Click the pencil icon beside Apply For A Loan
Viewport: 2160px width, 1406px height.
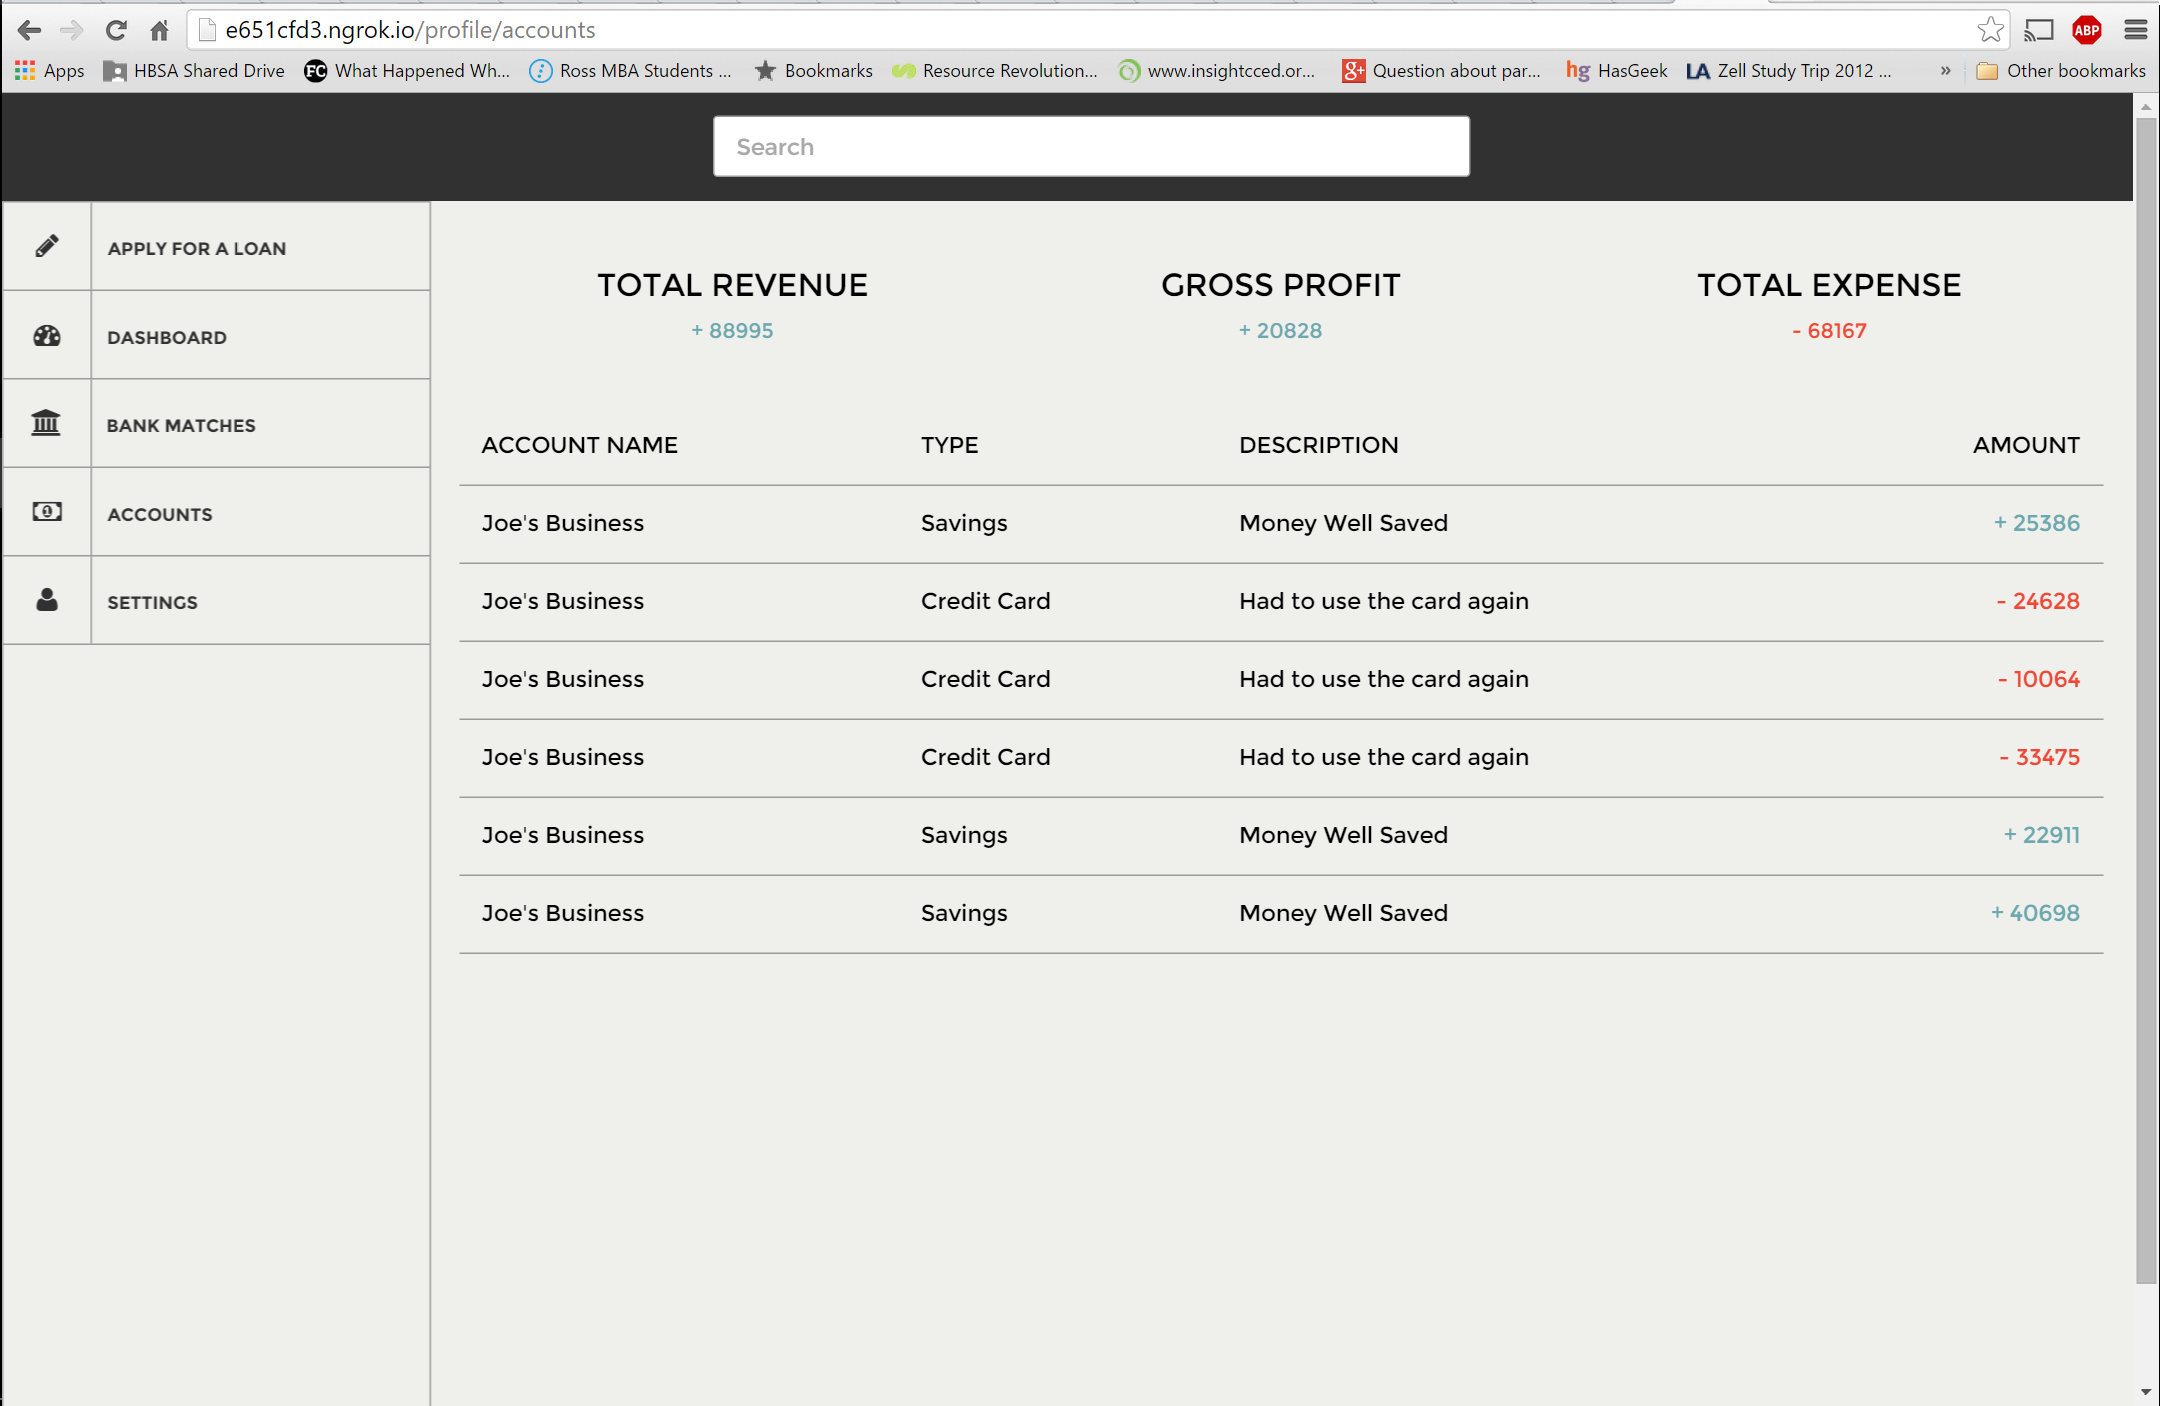pos(47,246)
